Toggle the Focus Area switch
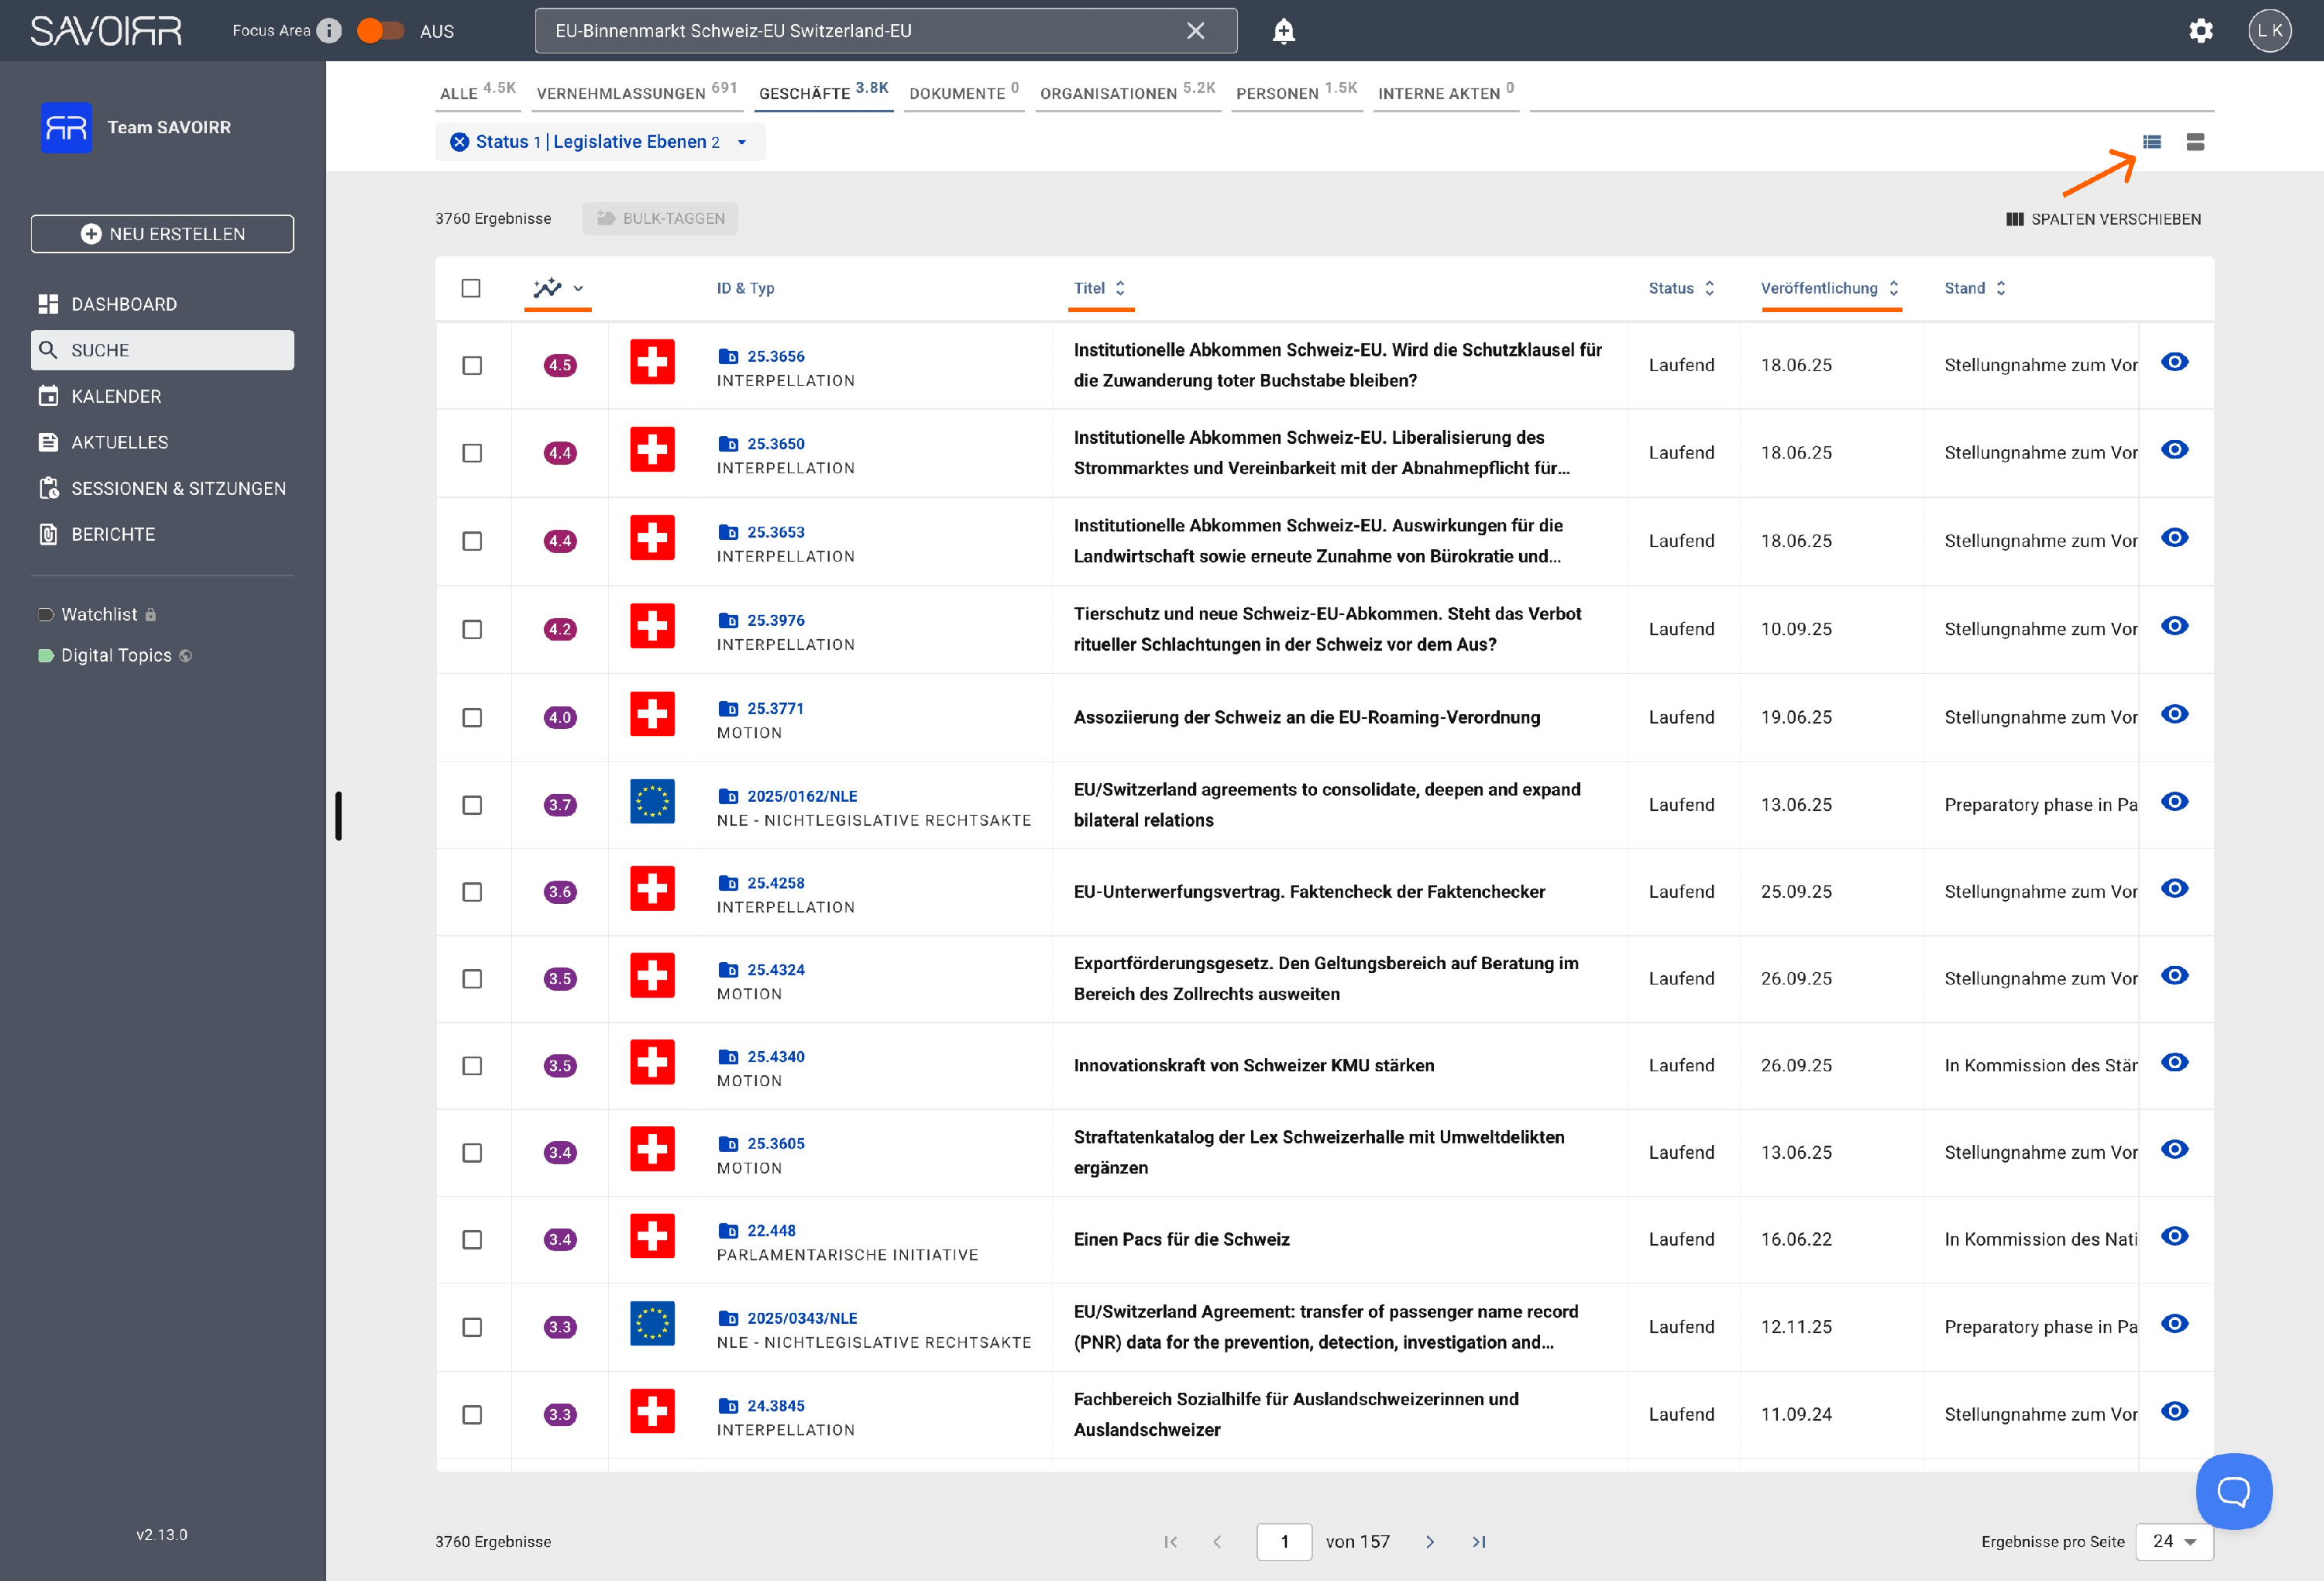2324x1581 pixels. pos(380,31)
